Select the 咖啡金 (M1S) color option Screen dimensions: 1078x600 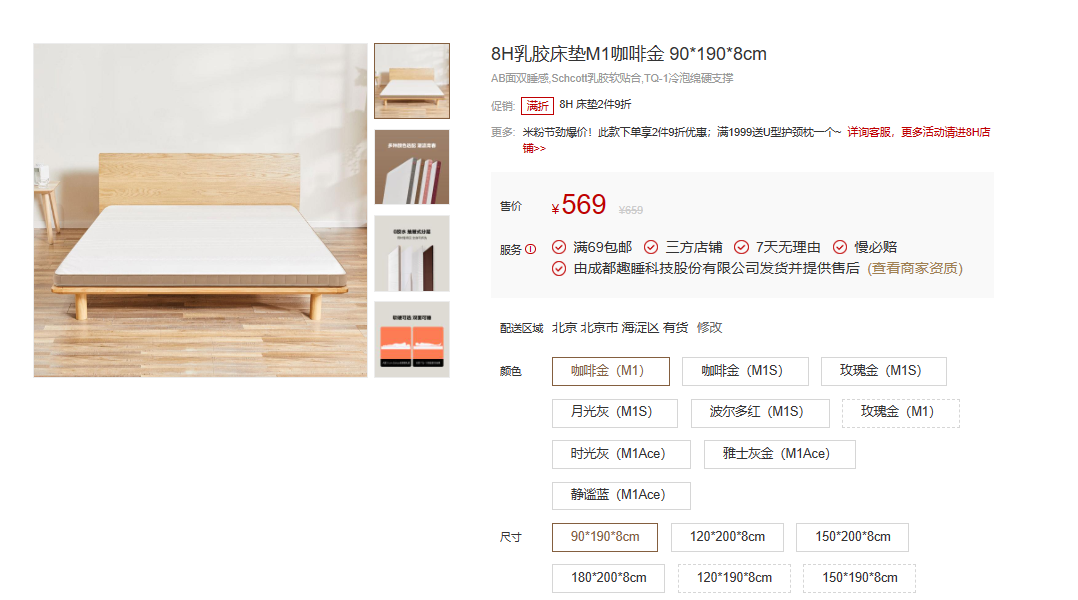tap(745, 371)
